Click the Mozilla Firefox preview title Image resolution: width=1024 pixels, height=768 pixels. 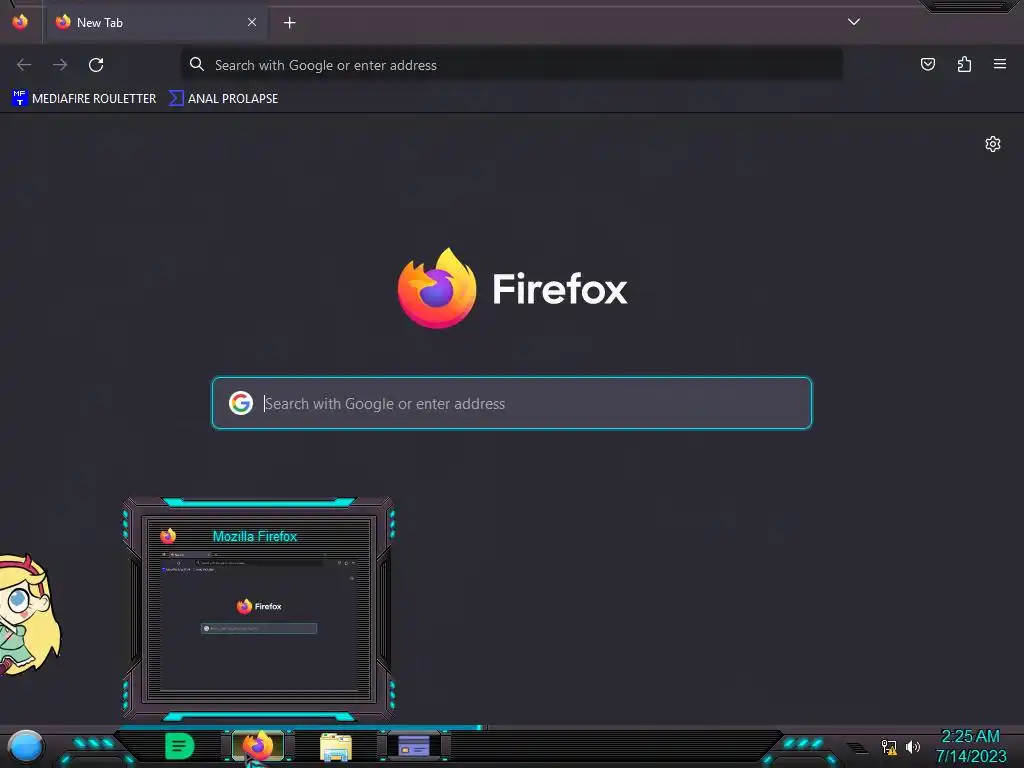pyautogui.click(x=255, y=536)
